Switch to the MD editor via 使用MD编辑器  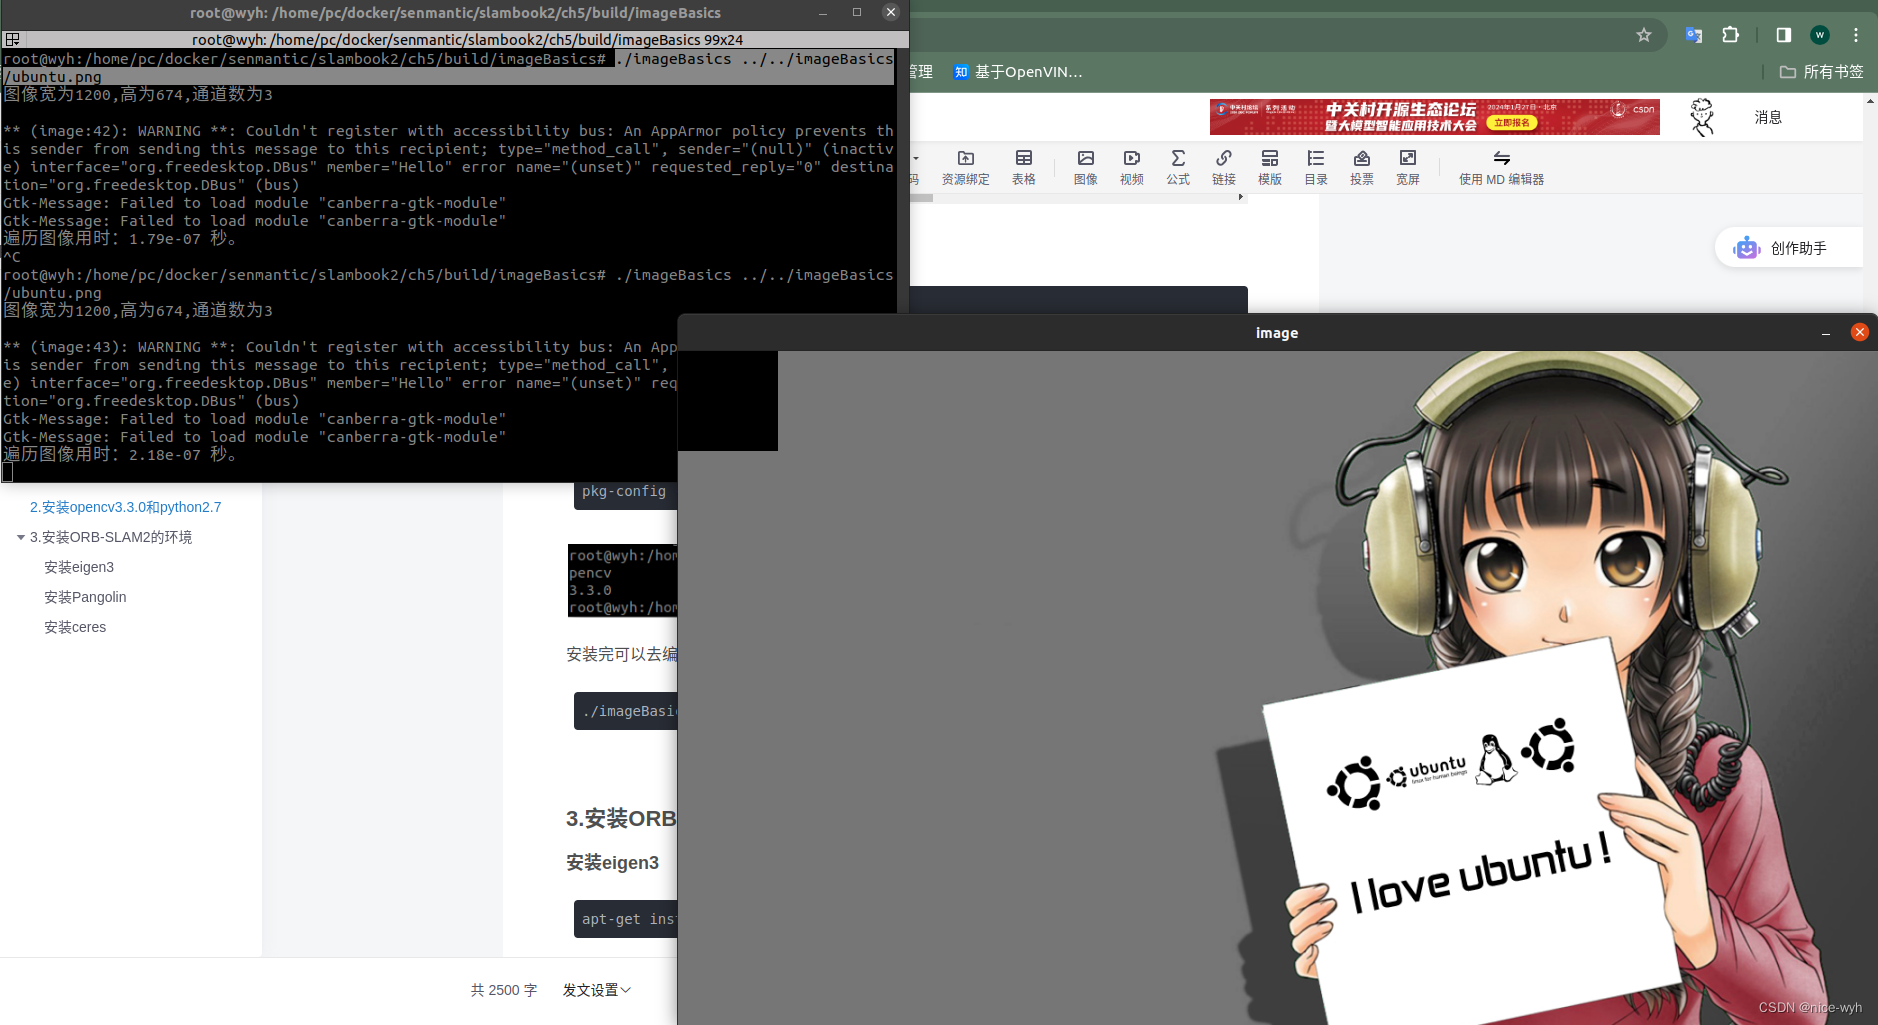pos(1501,167)
